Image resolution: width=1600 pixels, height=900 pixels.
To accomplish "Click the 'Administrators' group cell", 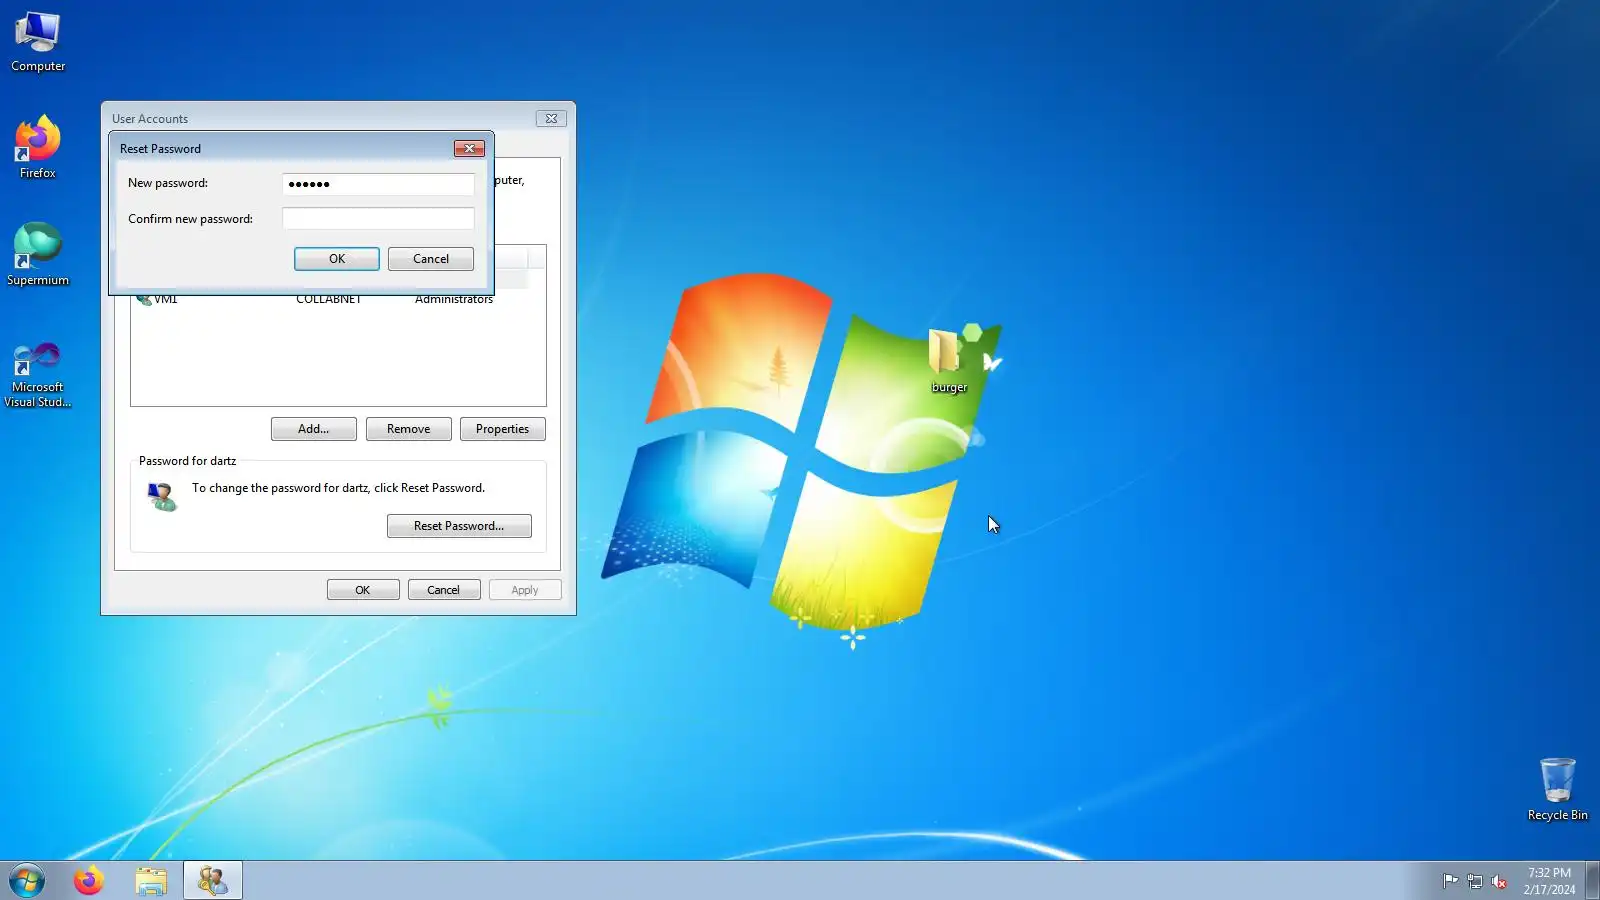I will point(454,299).
